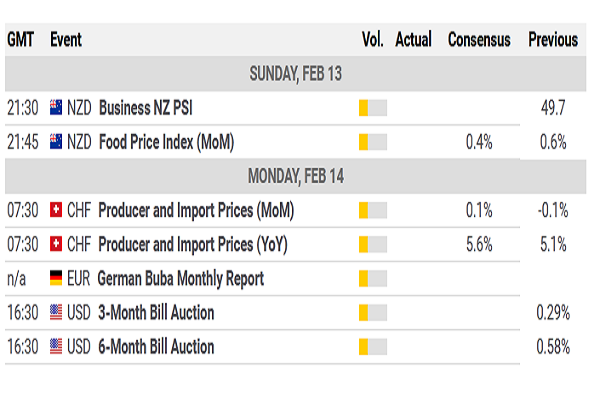Screen dimensions: 600x400
Task: Open the Producer and Import Prices (YoY) event
Action: [196, 245]
